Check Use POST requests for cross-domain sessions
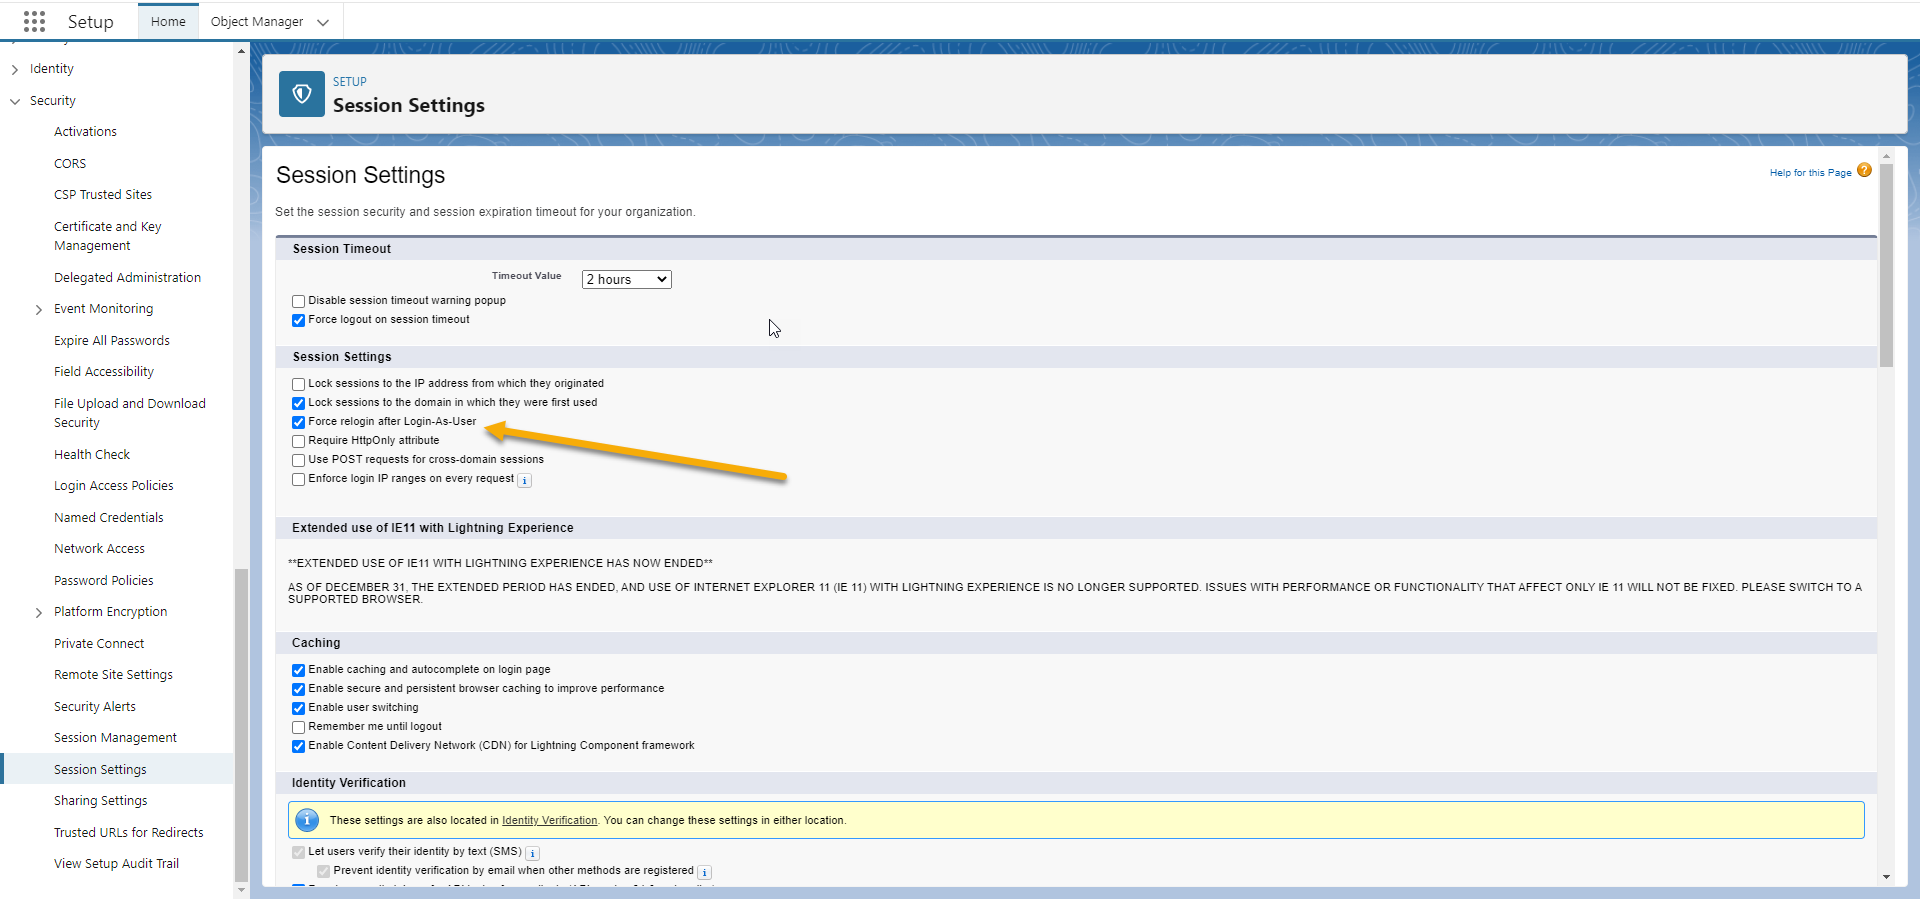 click(x=298, y=460)
